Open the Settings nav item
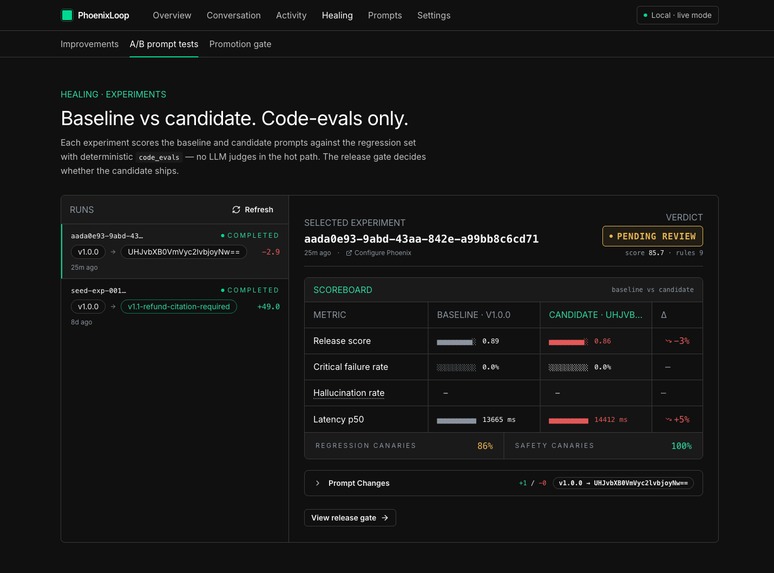This screenshot has height=573, width=774. tap(433, 15)
